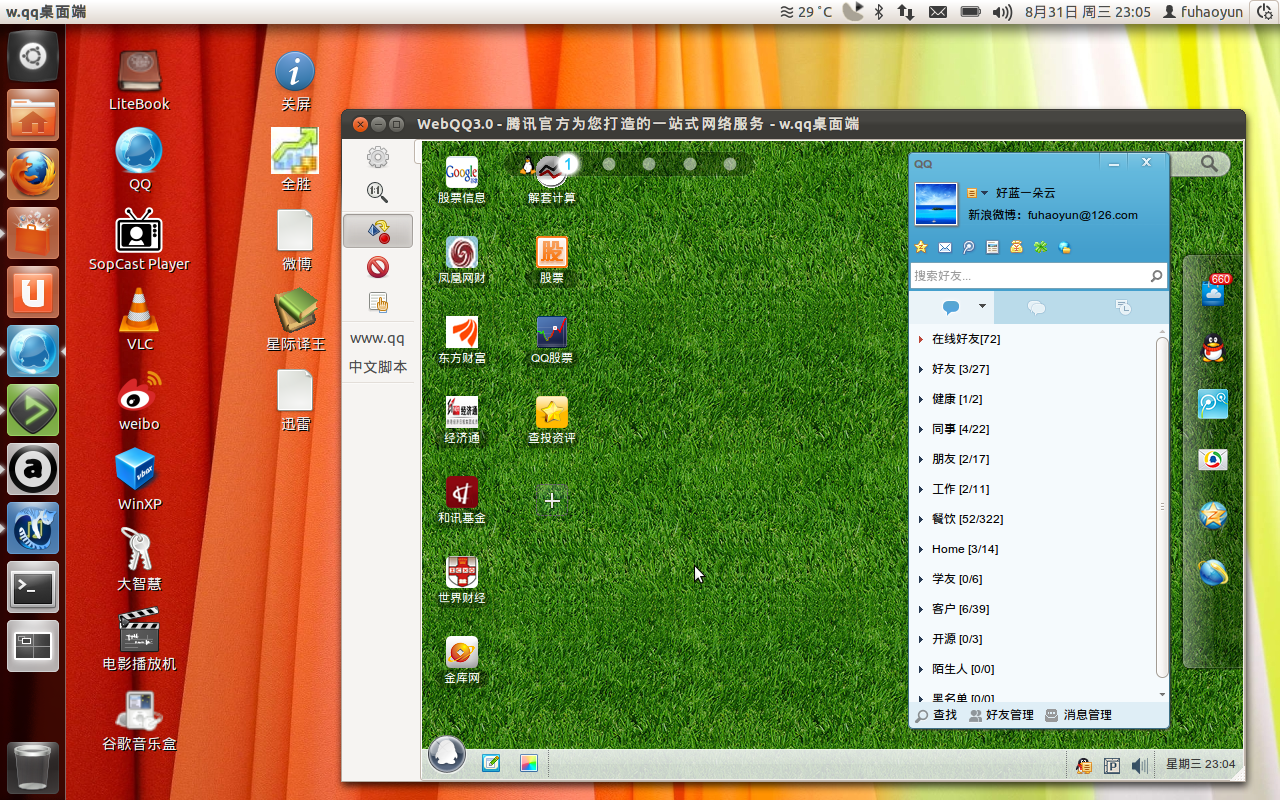The image size is (1280, 800).
Task: Click the QQ profile avatar picture
Action: tap(935, 205)
